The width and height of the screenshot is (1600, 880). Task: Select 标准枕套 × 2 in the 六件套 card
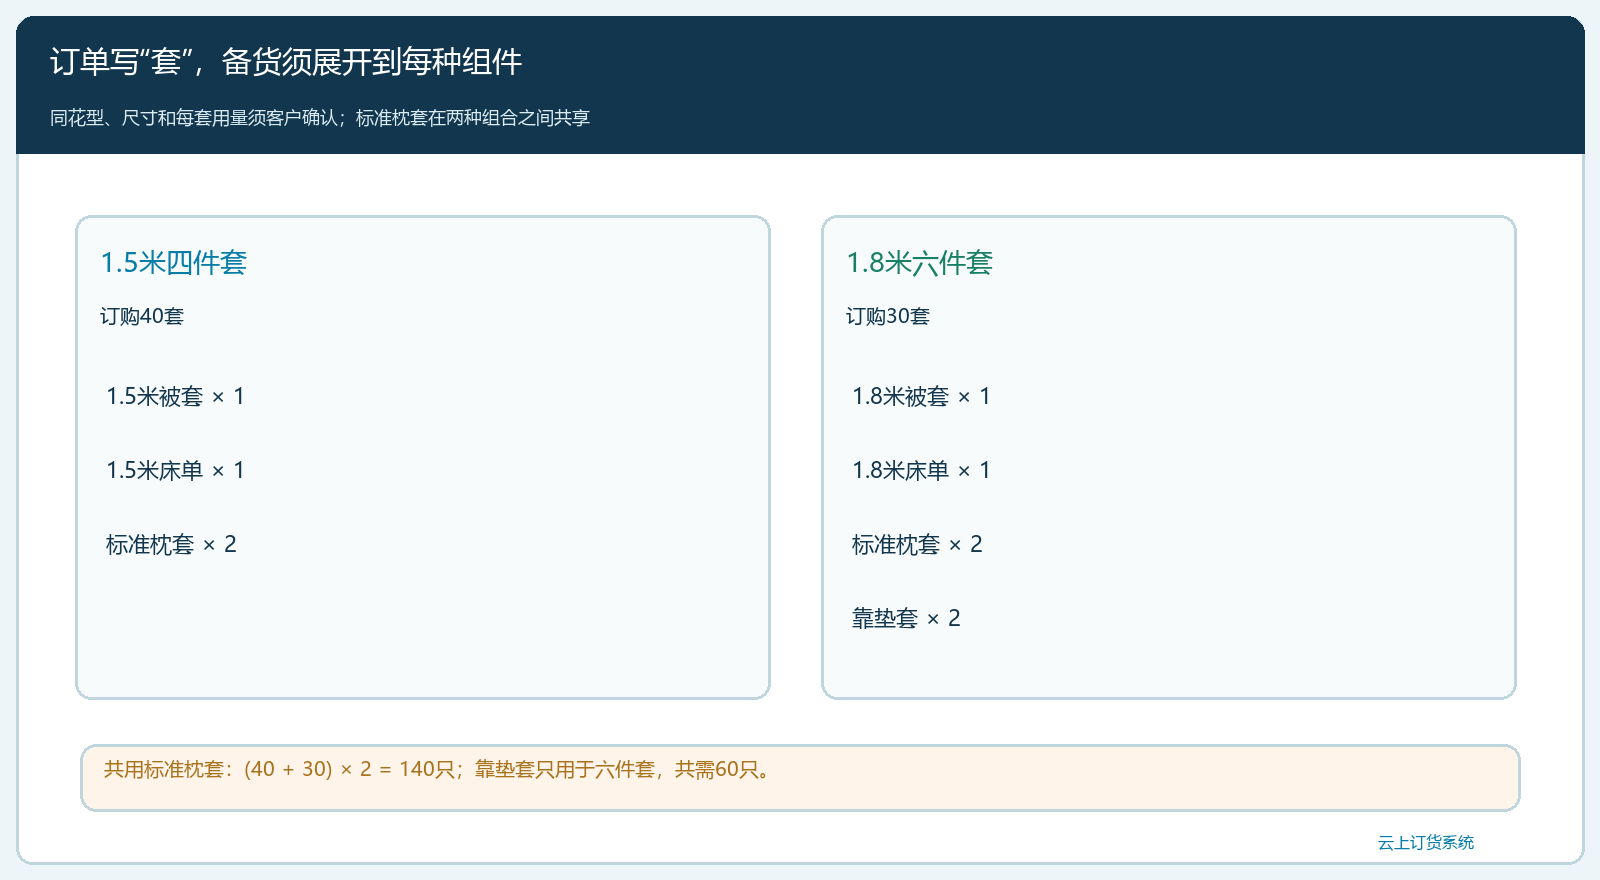[x=917, y=545]
